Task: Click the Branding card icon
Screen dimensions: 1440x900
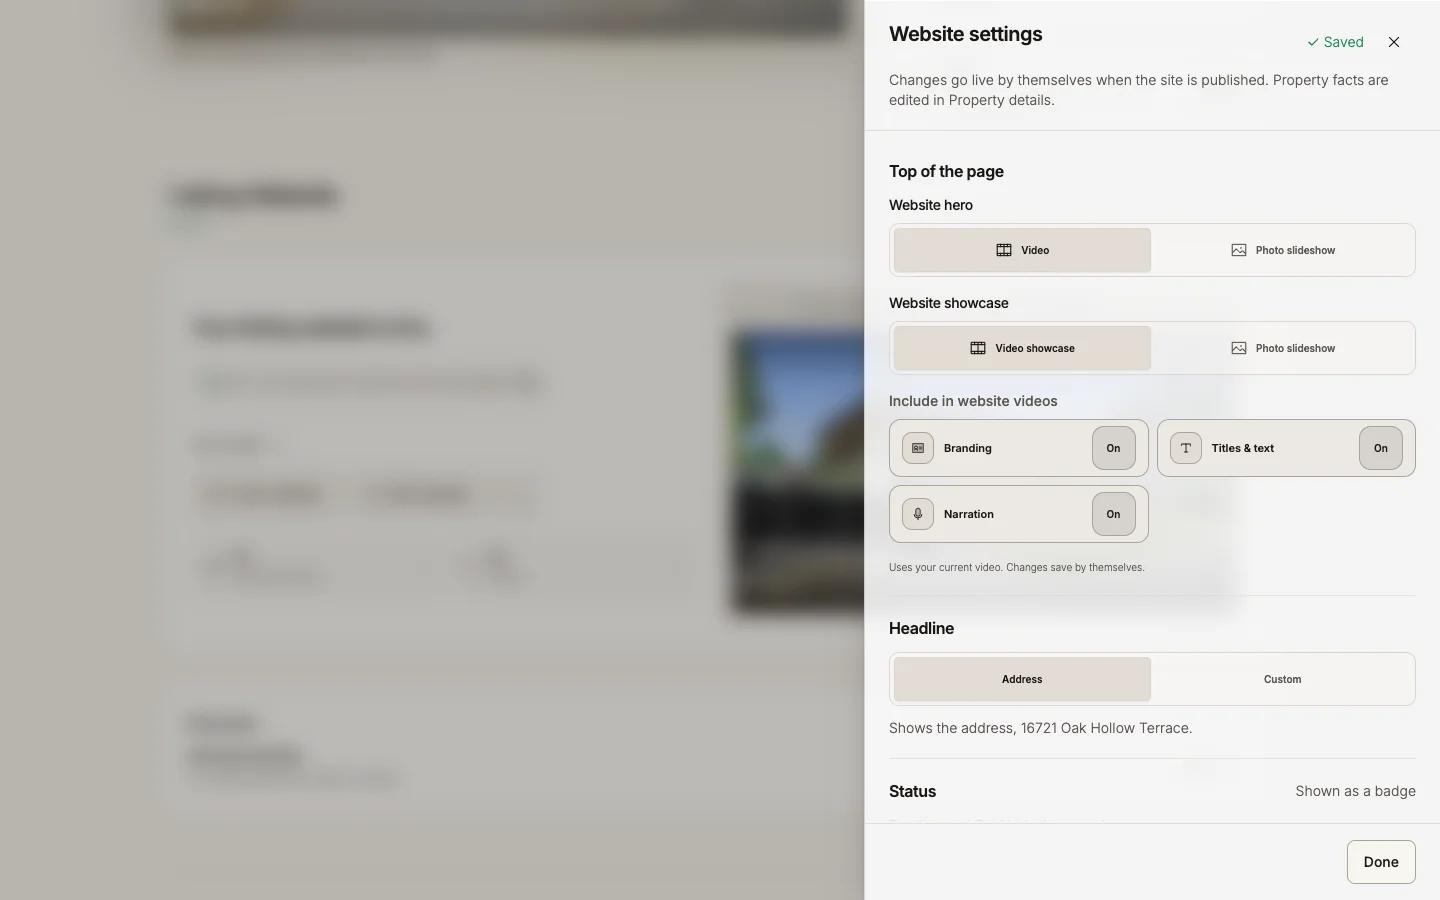Action: pyautogui.click(x=918, y=448)
